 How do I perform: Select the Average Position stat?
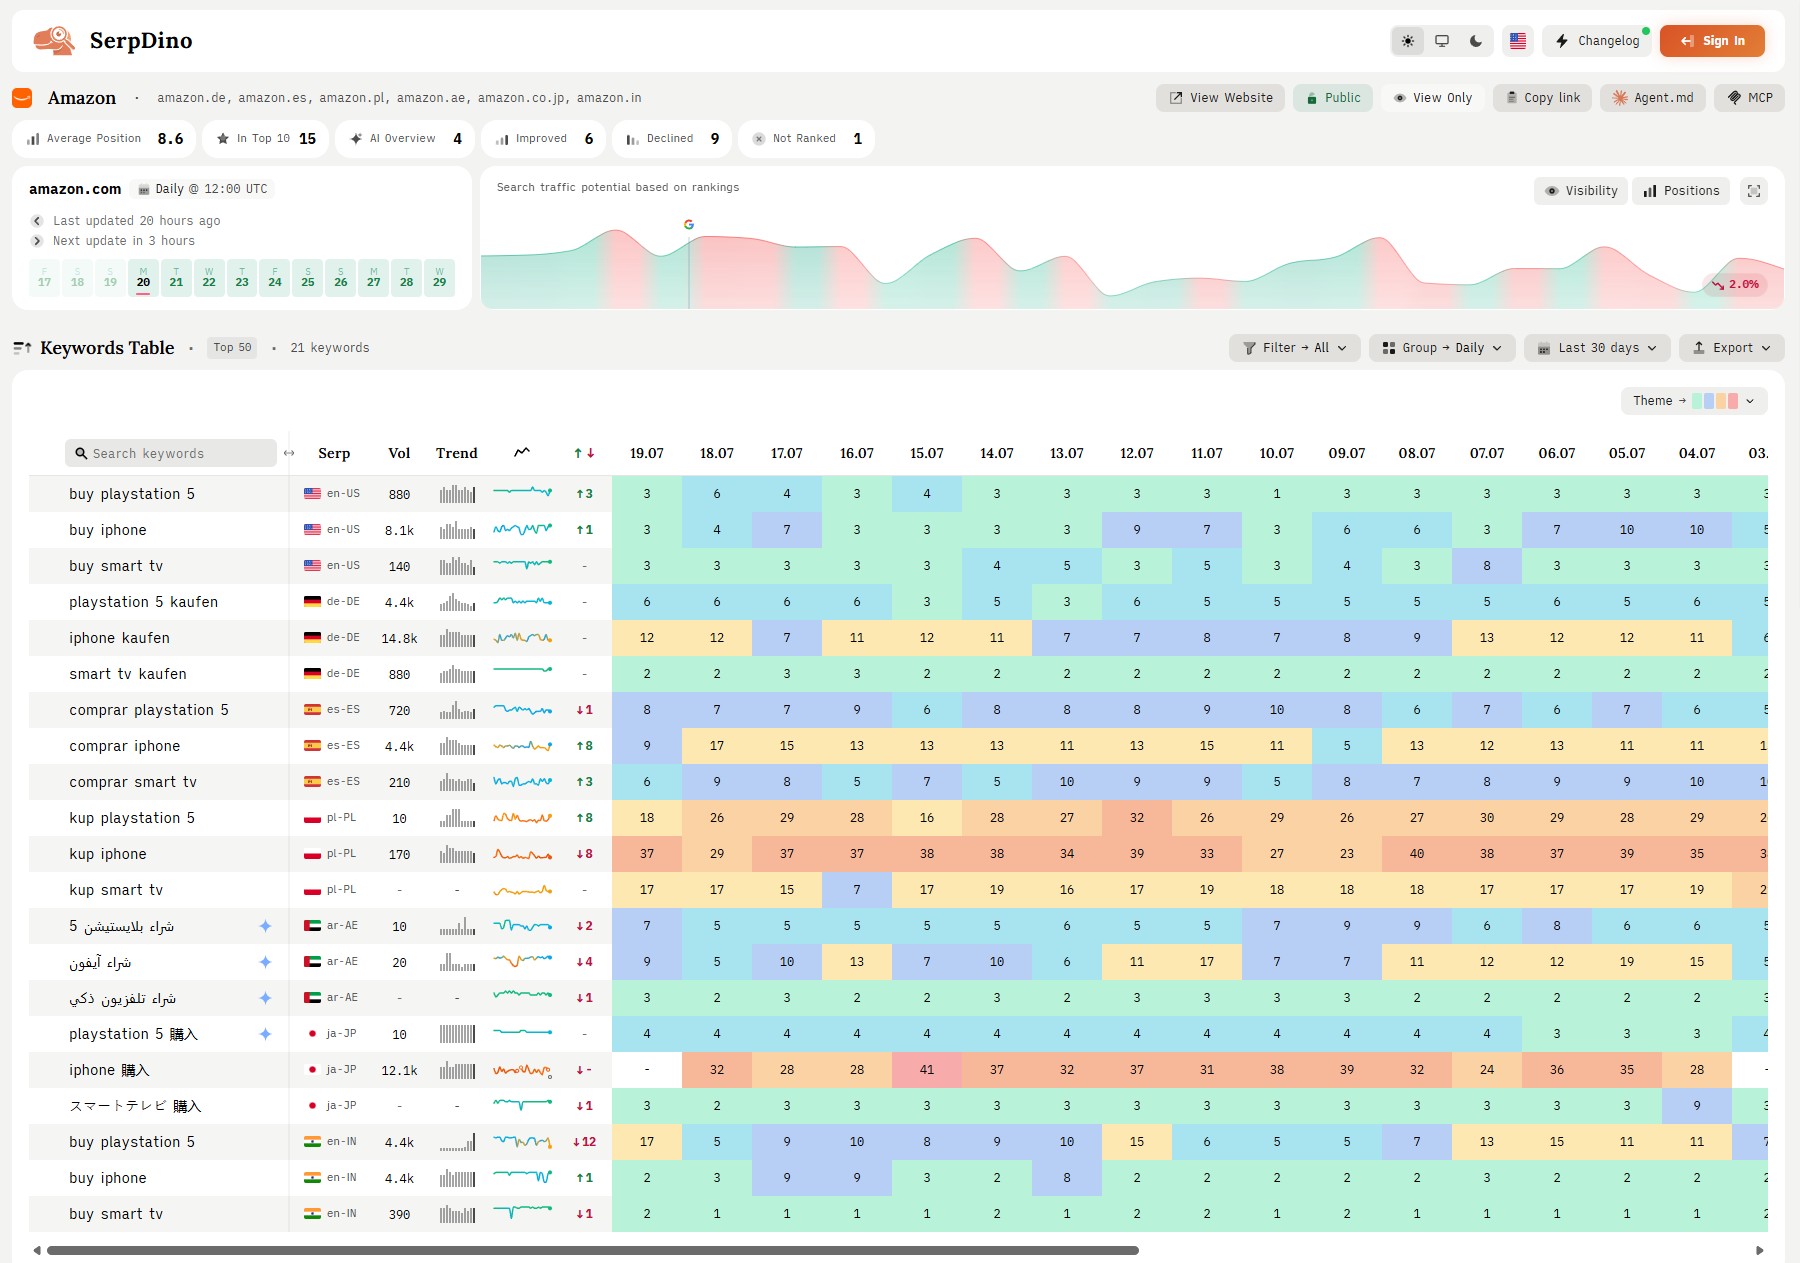pyautogui.click(x=104, y=139)
